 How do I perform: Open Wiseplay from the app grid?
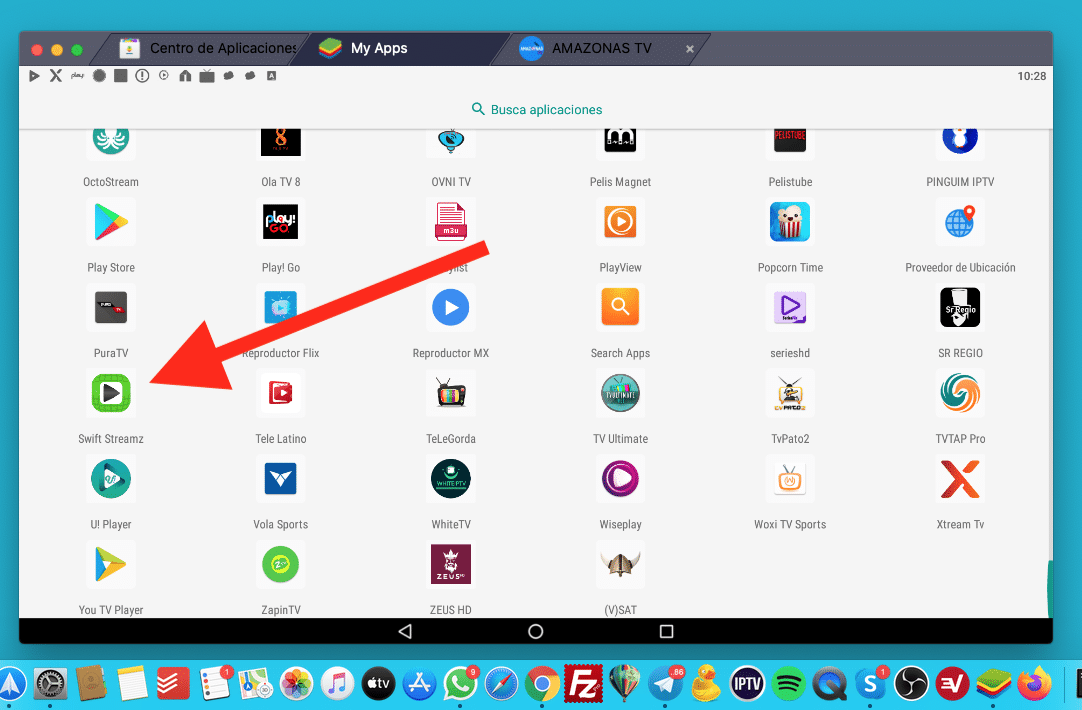pyautogui.click(x=620, y=479)
